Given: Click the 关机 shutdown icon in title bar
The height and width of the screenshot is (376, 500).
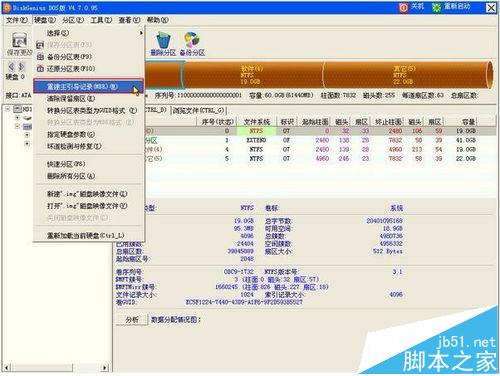Looking at the screenshot, I should [403, 7].
